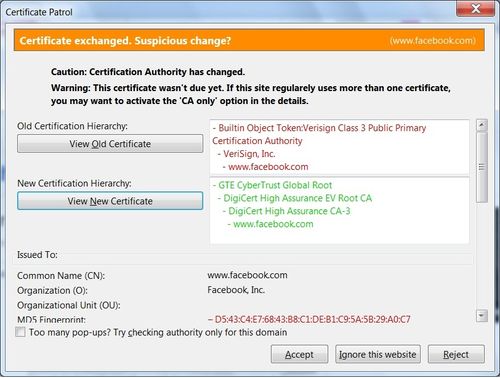Reject the changed certificate
This screenshot has height=378, width=500.
tap(456, 354)
